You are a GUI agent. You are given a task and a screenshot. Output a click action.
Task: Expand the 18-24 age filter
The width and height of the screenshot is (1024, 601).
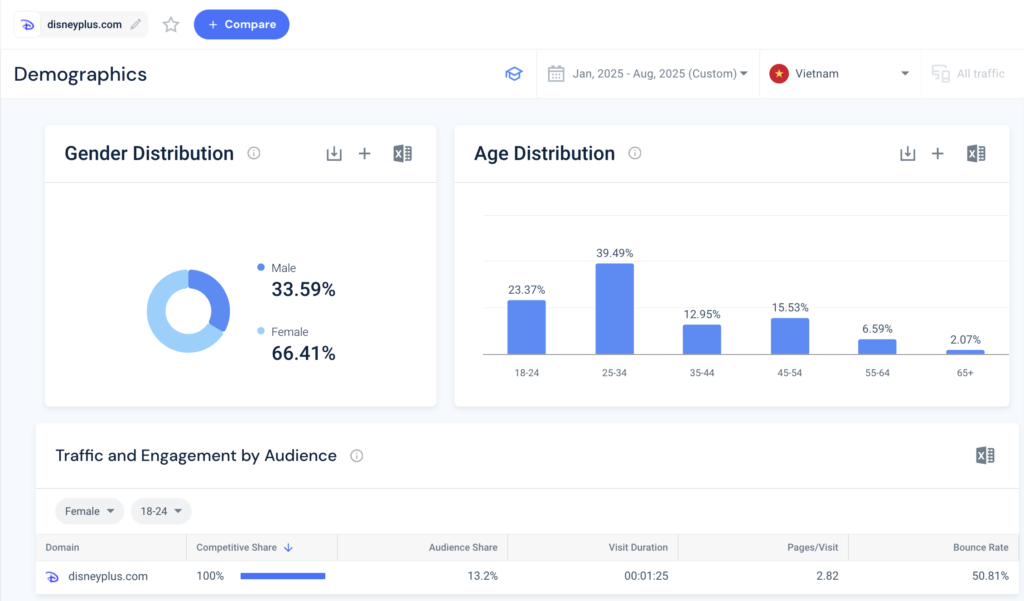tap(161, 511)
